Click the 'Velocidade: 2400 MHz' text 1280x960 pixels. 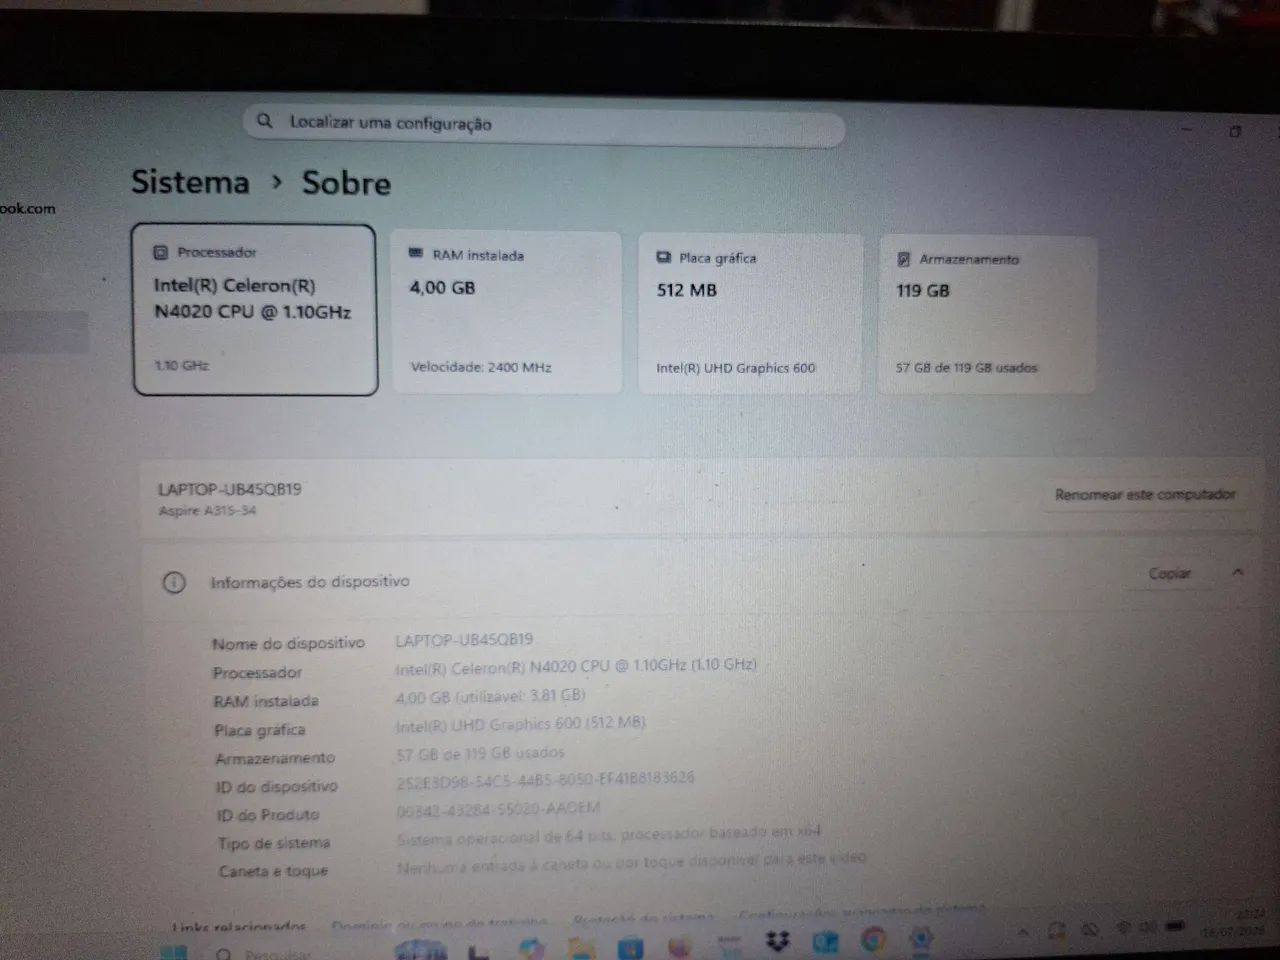(x=481, y=367)
